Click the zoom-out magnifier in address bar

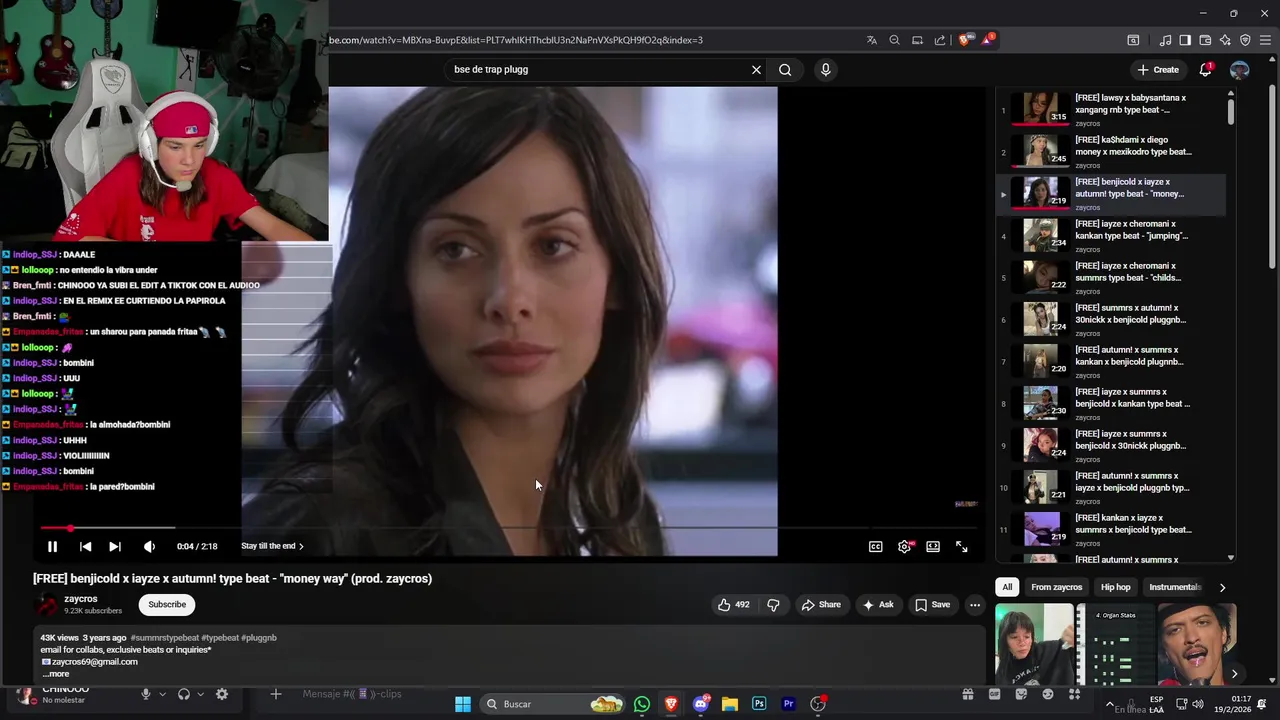(894, 40)
